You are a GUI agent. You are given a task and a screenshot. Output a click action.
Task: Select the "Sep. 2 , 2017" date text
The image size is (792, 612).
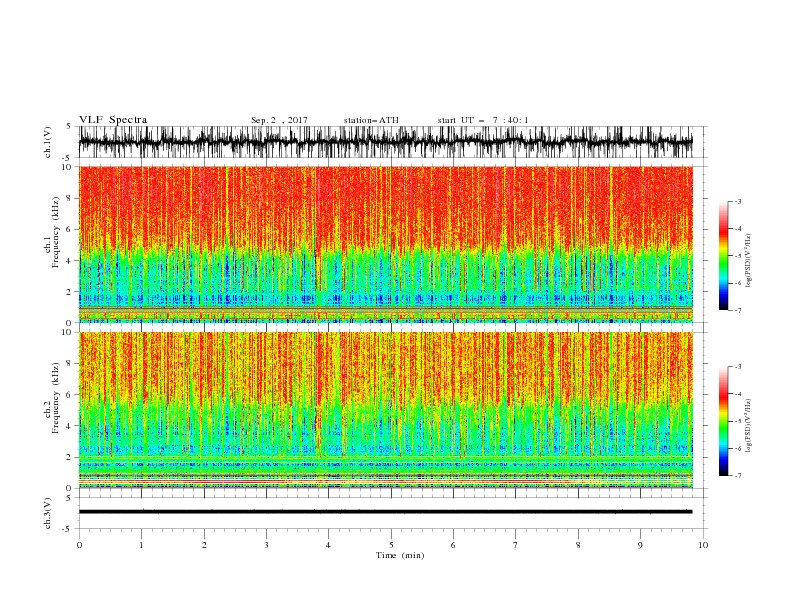point(279,120)
